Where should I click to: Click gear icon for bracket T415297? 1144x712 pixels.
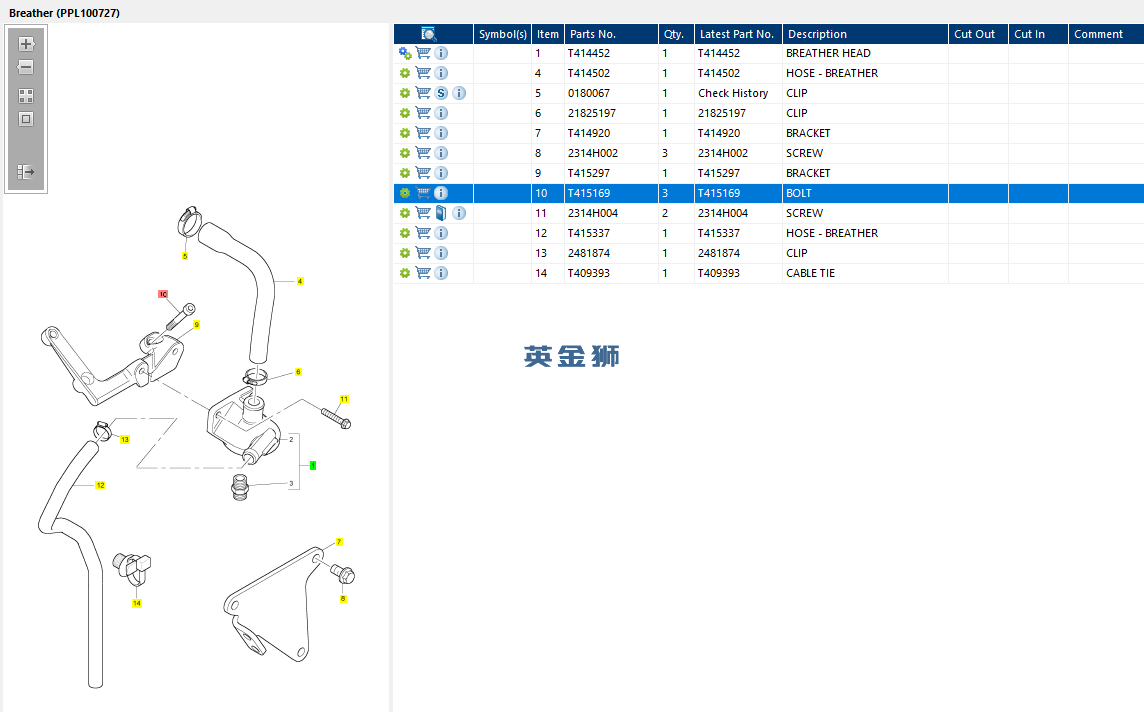(x=405, y=174)
